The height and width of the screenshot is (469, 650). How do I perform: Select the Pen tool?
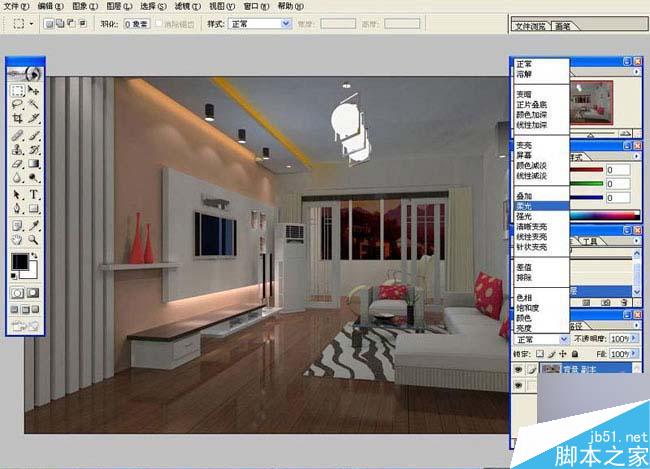pyautogui.click(x=17, y=208)
